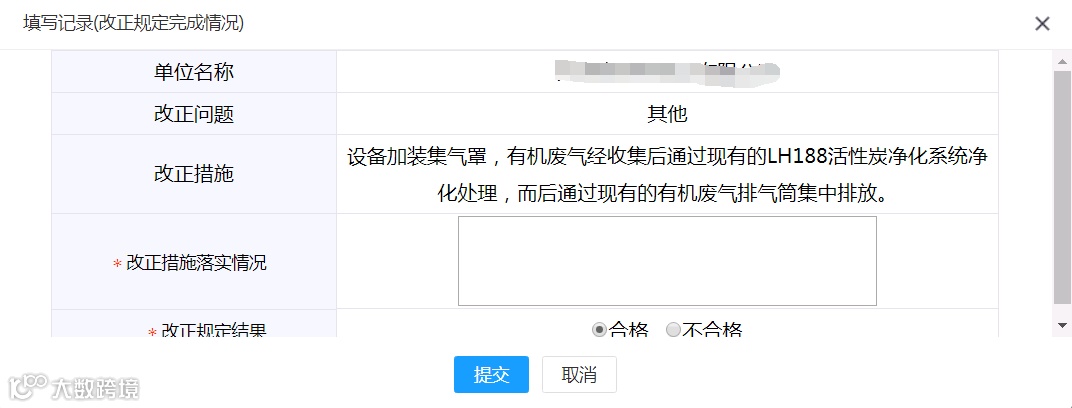The image size is (1072, 408).
Task: Click the vertical scrollbar thumb
Action: 1062,187
